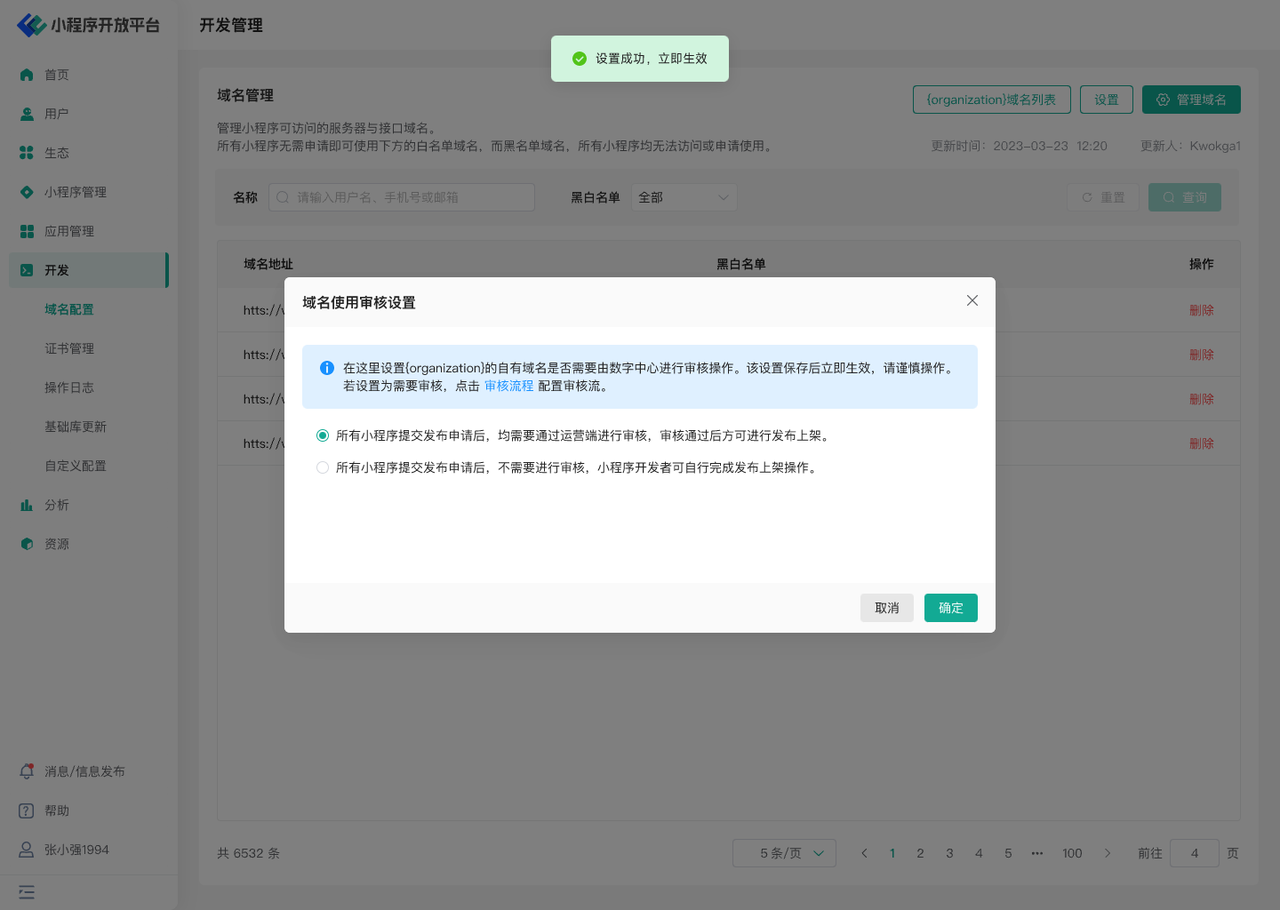Open the 用户 user icon in sidebar
The width and height of the screenshot is (1280, 910).
tap(27, 114)
